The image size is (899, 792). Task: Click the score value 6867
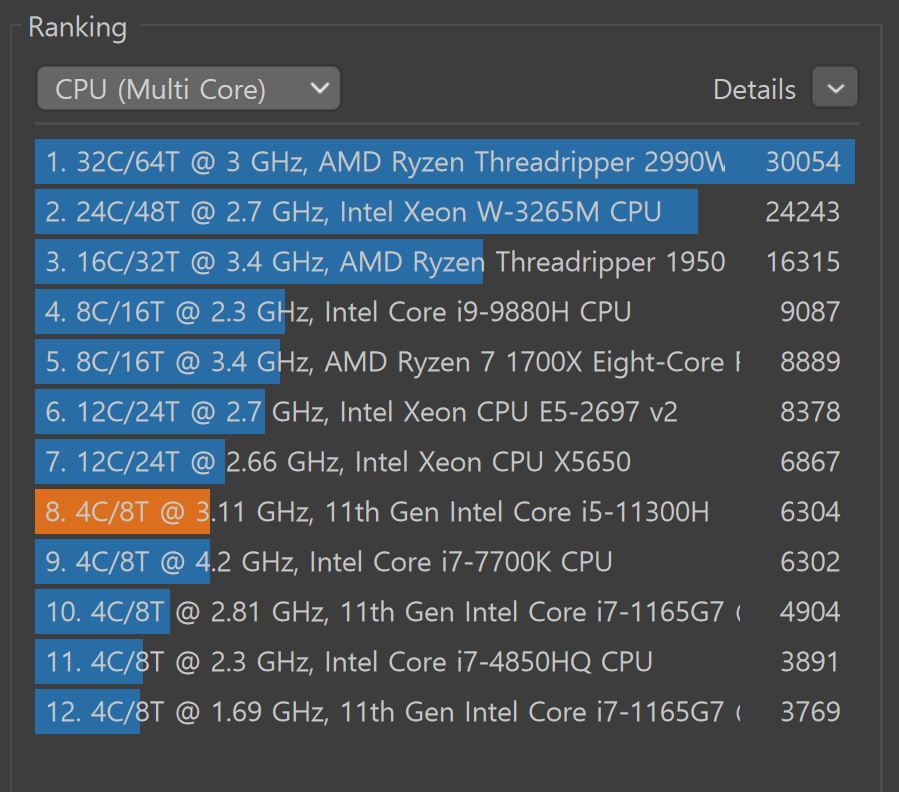coord(810,462)
